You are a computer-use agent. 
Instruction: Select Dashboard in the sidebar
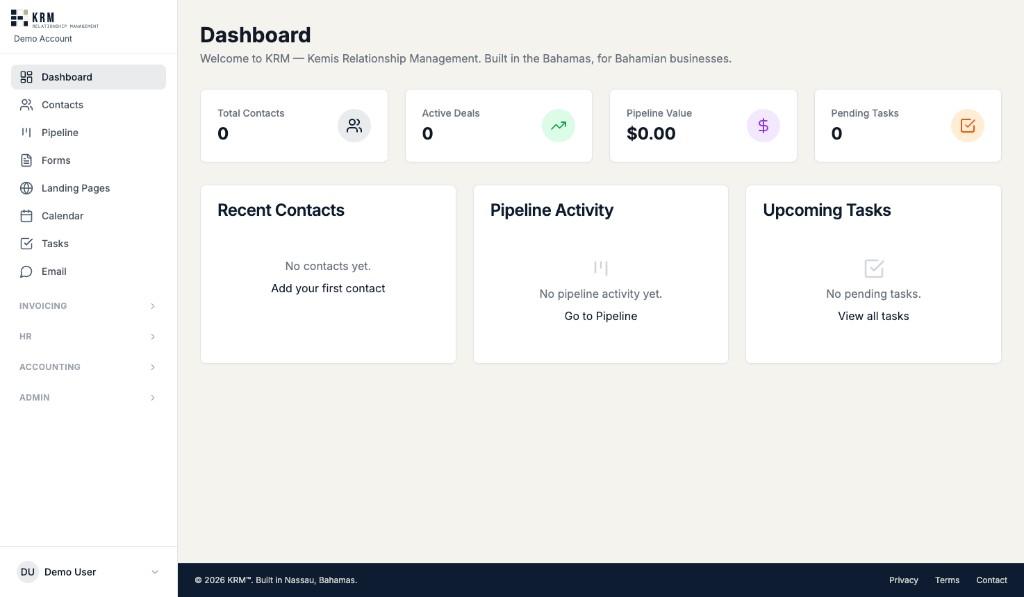coord(66,77)
